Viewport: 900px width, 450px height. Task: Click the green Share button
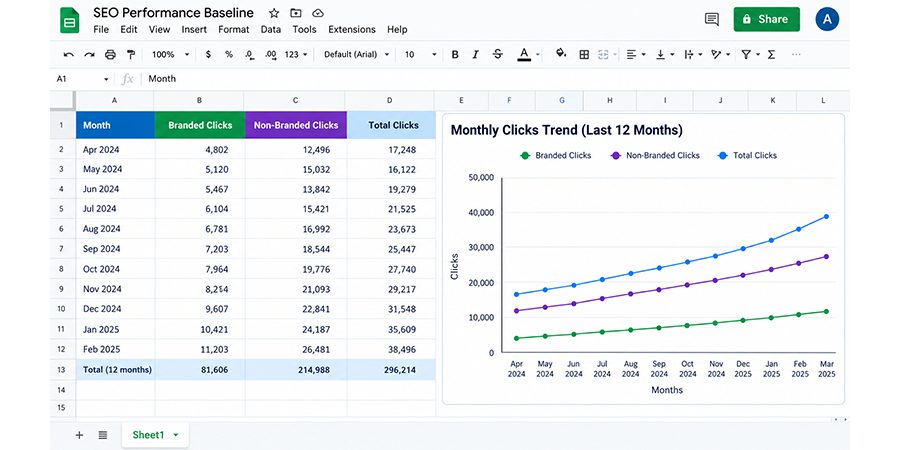(767, 19)
